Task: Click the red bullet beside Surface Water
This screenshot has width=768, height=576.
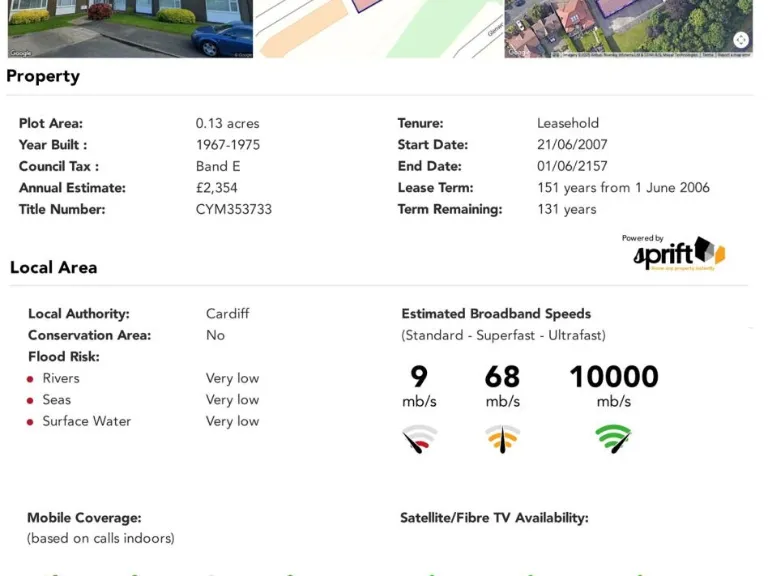Action: pyautogui.click(x=31, y=422)
